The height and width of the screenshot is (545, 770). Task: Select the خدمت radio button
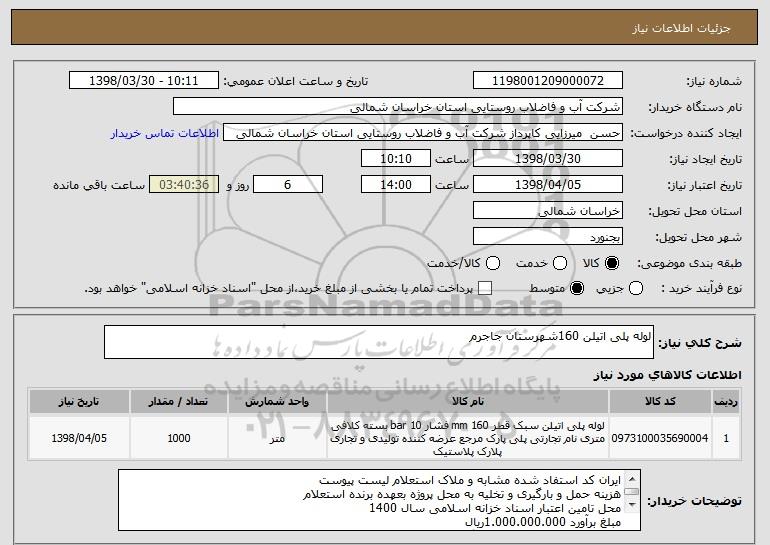tap(560, 263)
